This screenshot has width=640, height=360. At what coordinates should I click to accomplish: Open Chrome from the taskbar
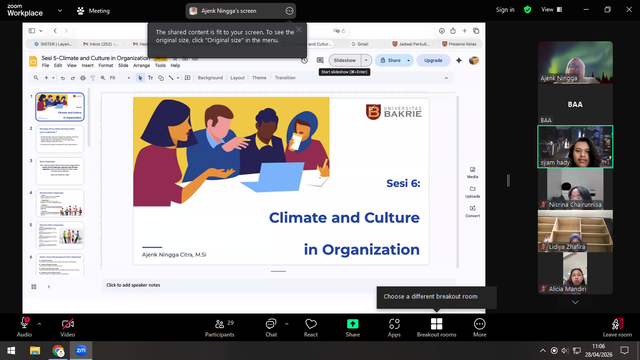click(x=58, y=351)
